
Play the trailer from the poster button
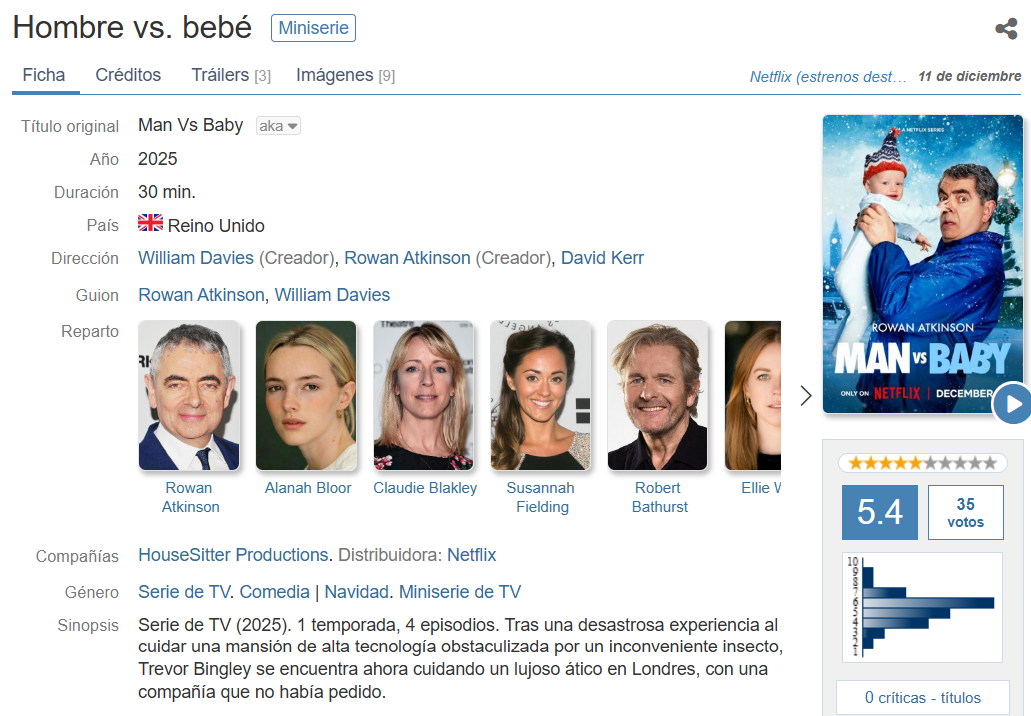pos(1013,403)
